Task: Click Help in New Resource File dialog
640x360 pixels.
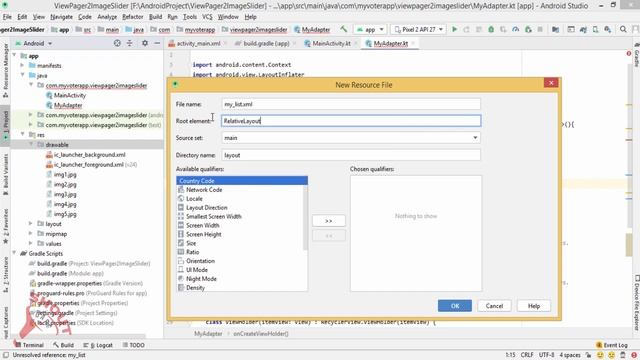Action: click(x=534, y=306)
